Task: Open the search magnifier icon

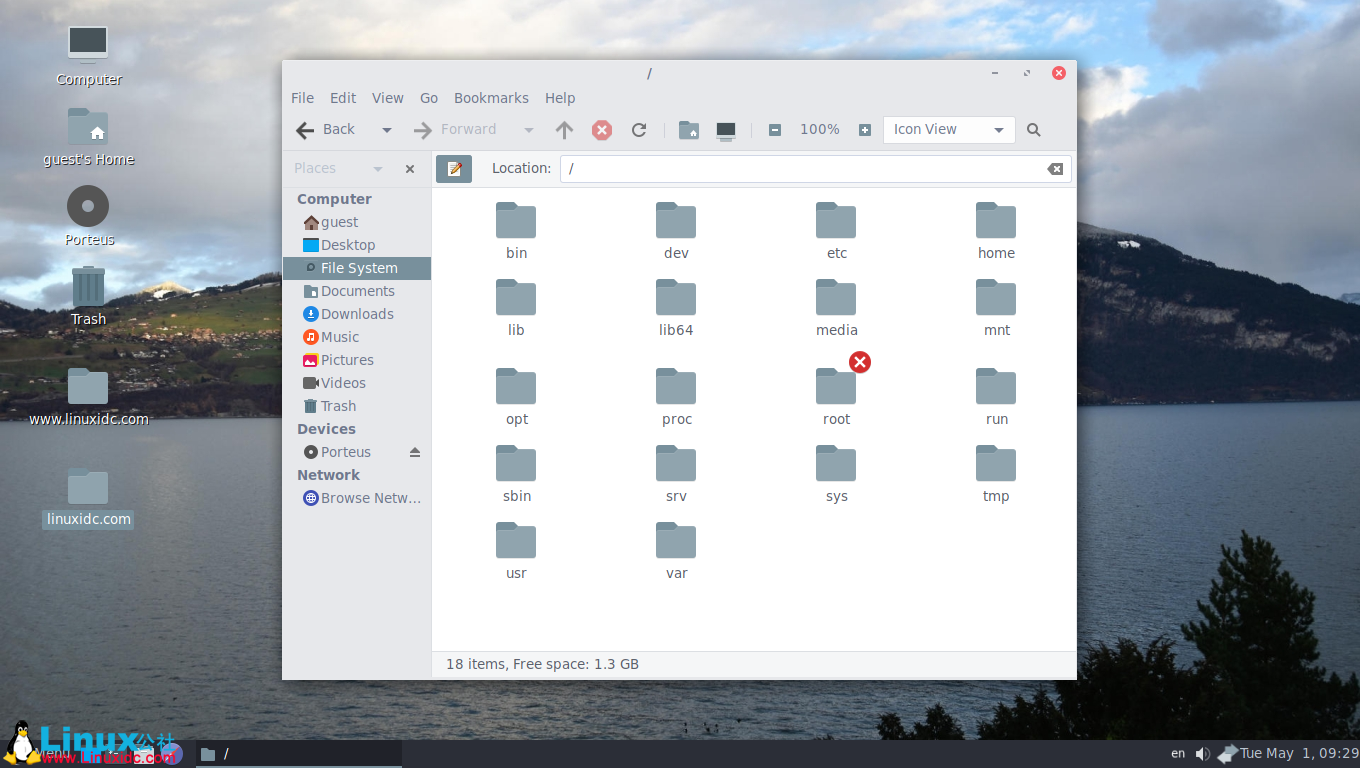Action: coord(1034,130)
